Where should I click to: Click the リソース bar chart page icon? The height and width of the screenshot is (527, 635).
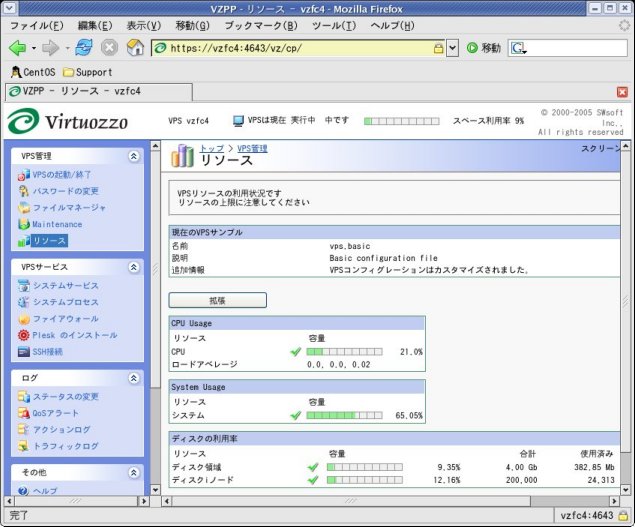183,156
